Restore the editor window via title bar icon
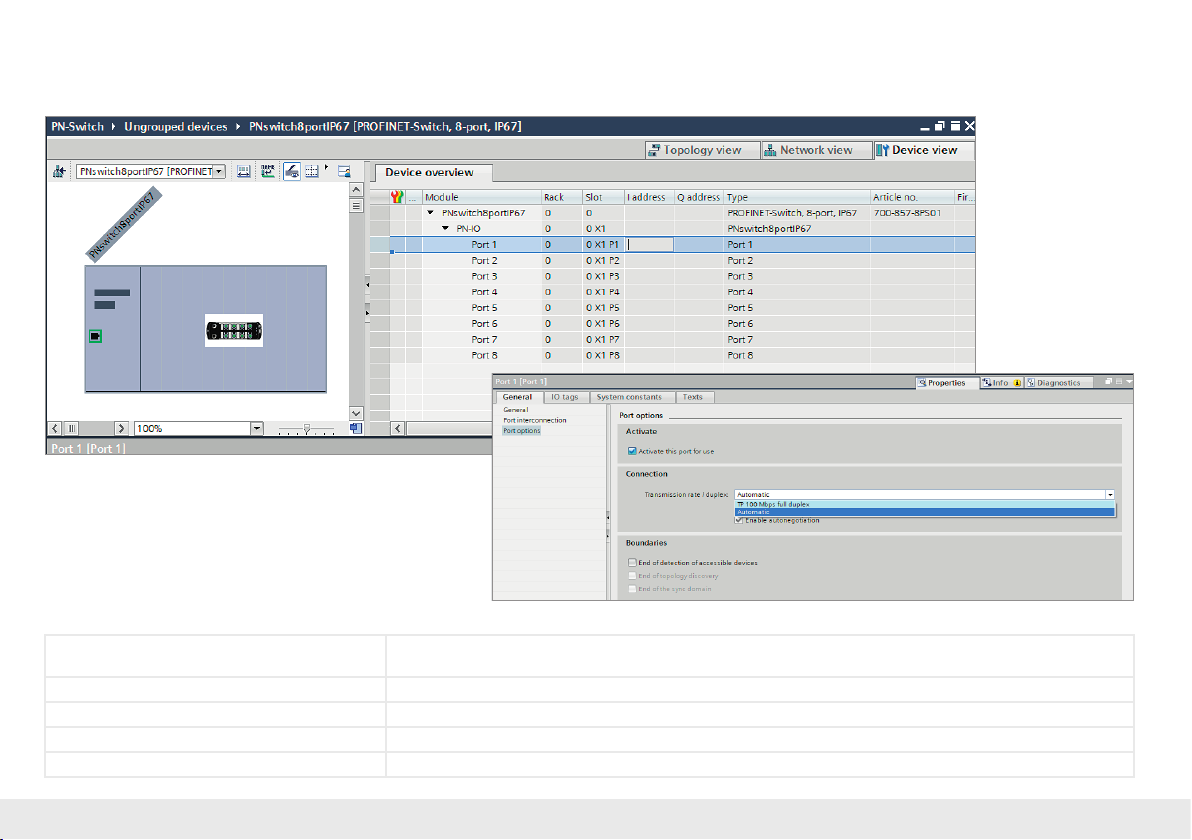 pyautogui.click(x=940, y=126)
